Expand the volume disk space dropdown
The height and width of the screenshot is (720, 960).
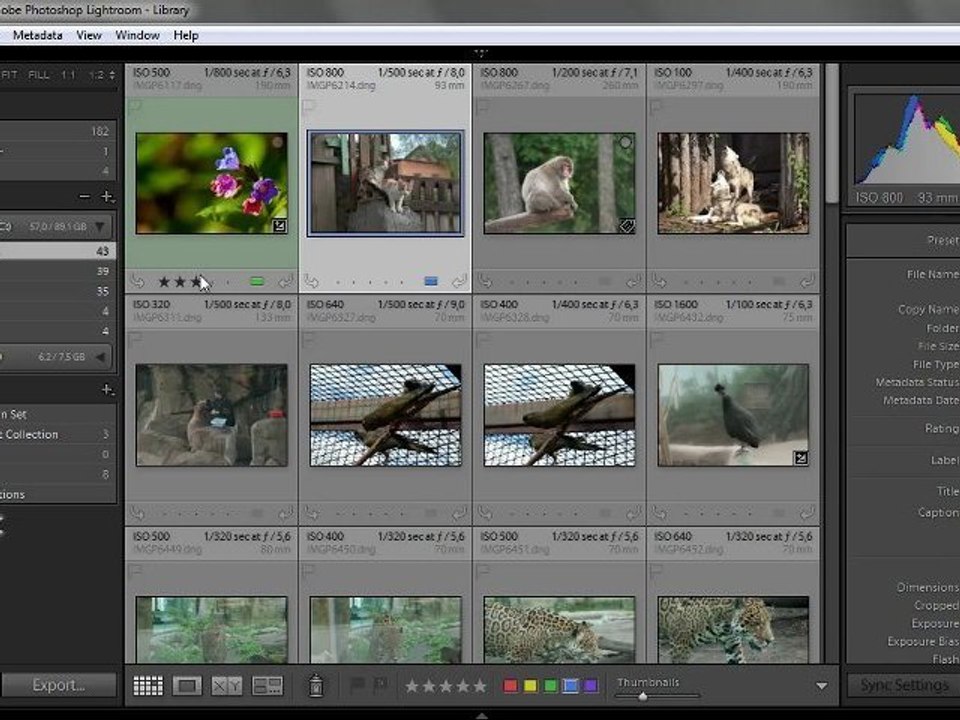[99, 227]
